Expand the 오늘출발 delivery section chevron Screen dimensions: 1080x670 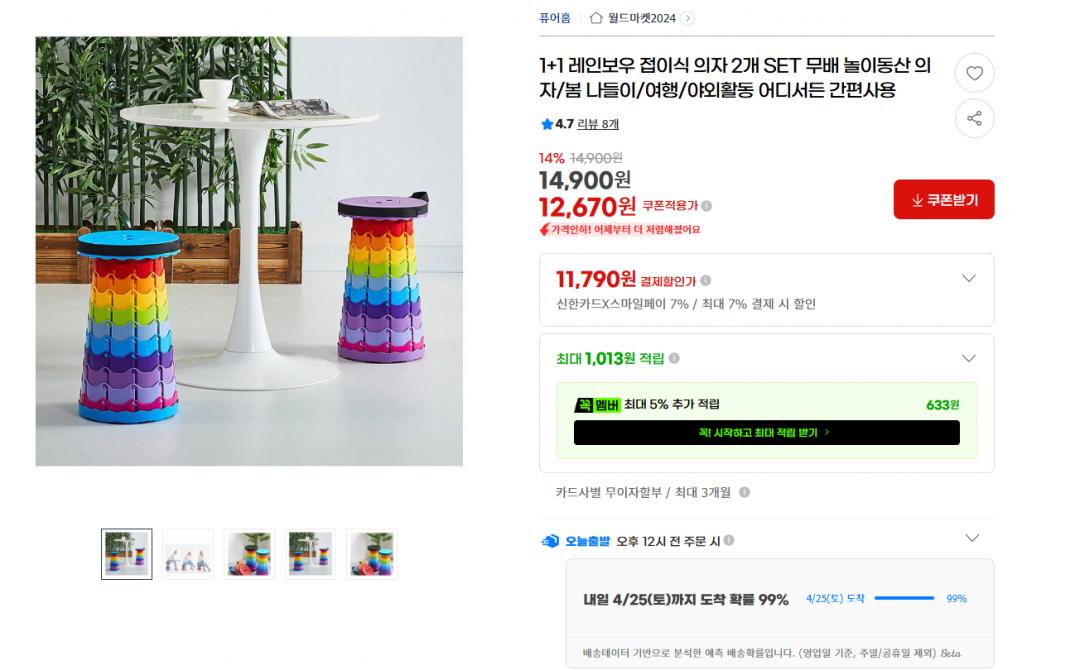click(x=972, y=538)
